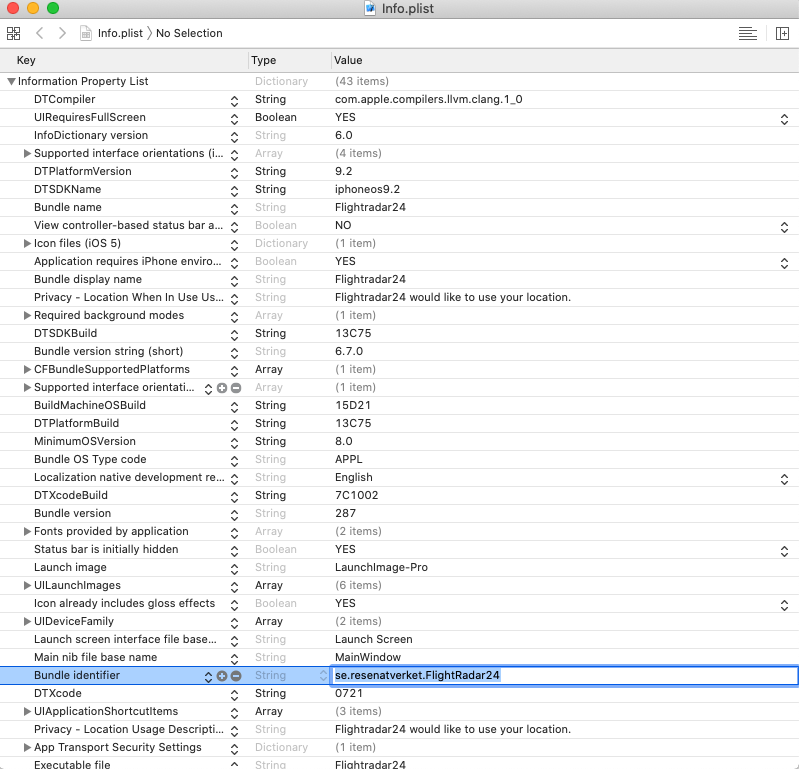Viewport: 799px width, 769px height.
Task: Open editor options lines icon
Action: [x=748, y=34]
